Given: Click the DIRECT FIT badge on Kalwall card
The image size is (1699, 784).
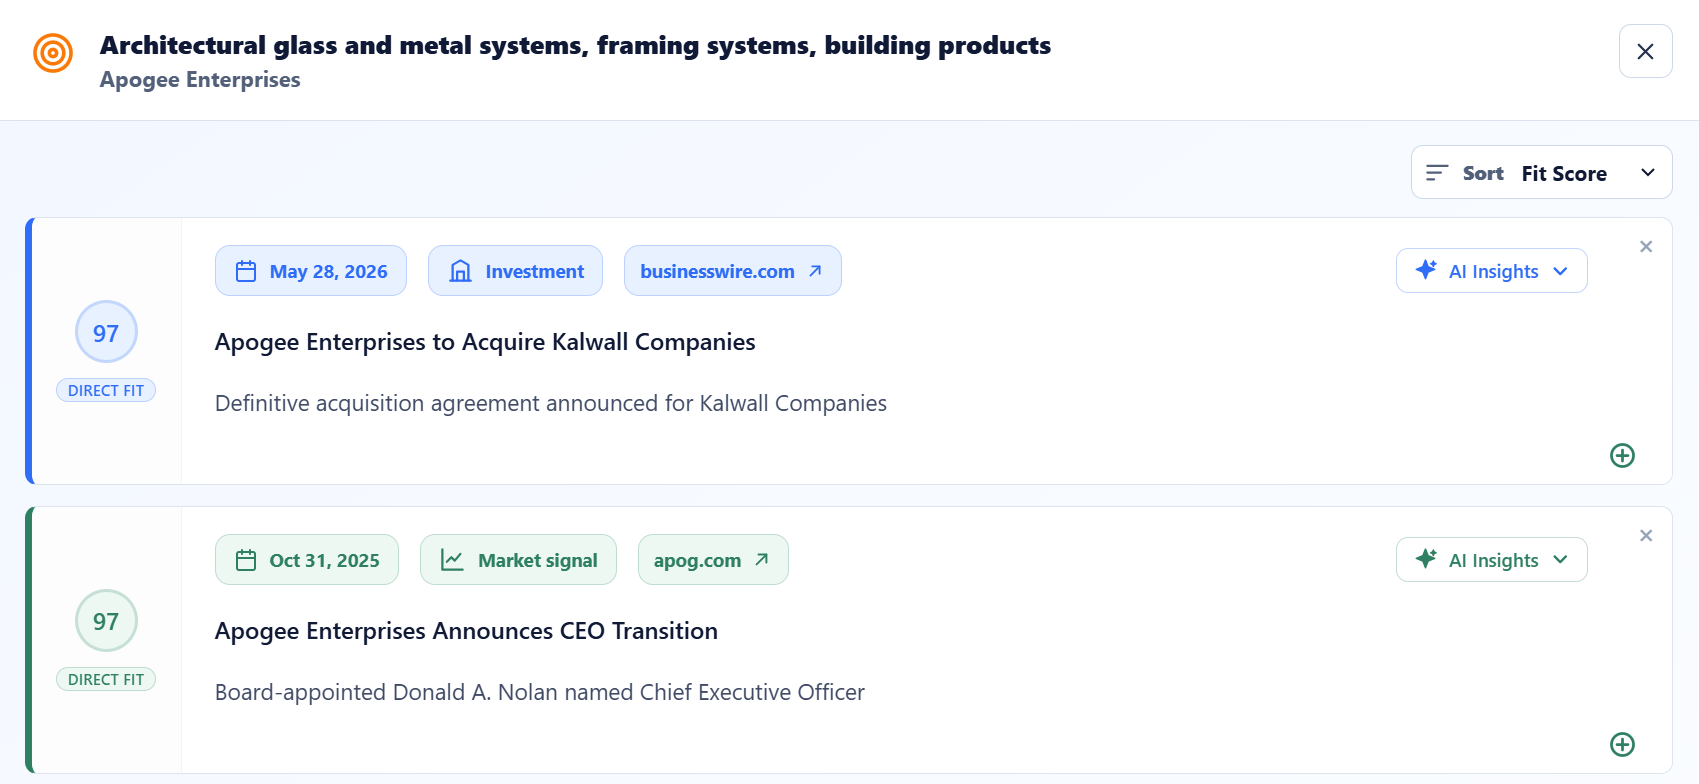Looking at the screenshot, I should (x=106, y=390).
